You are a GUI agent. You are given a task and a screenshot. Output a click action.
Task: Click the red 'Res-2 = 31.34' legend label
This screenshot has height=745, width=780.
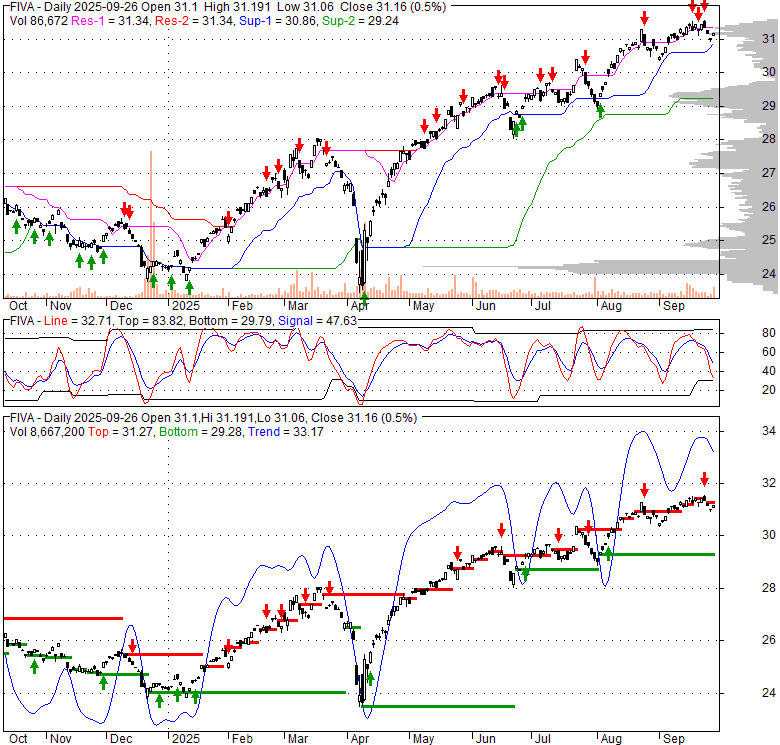195,21
